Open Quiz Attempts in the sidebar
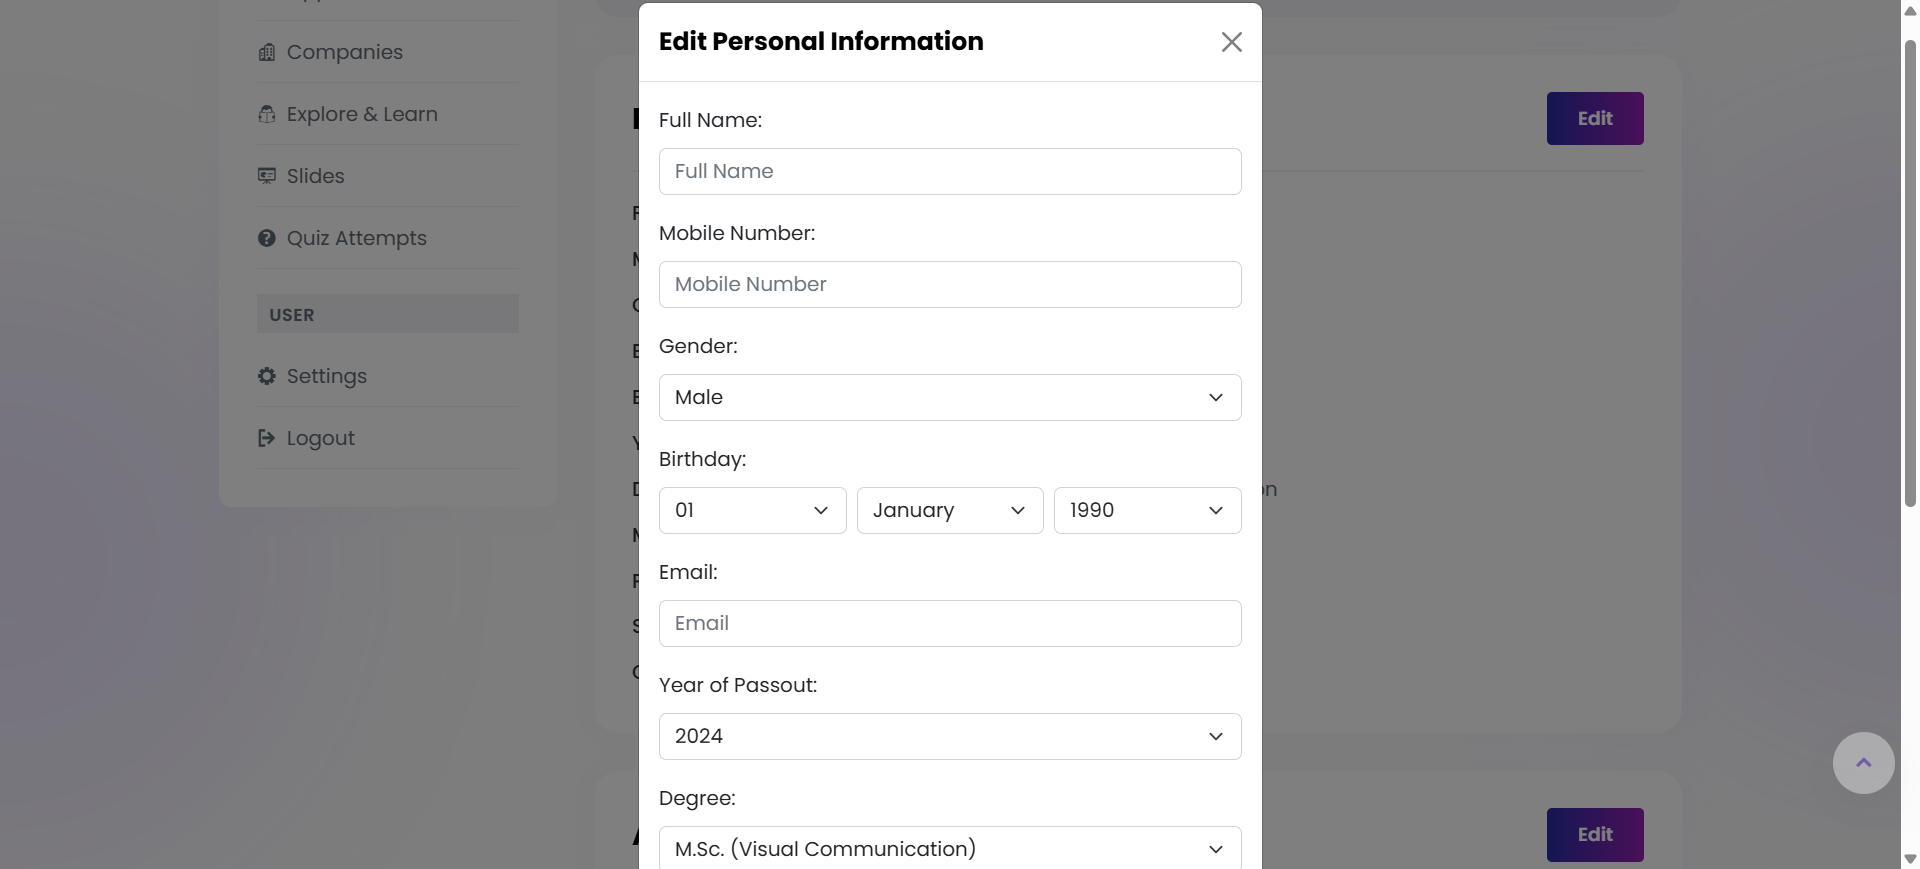Screen dimensions: 1920x869 [356, 238]
